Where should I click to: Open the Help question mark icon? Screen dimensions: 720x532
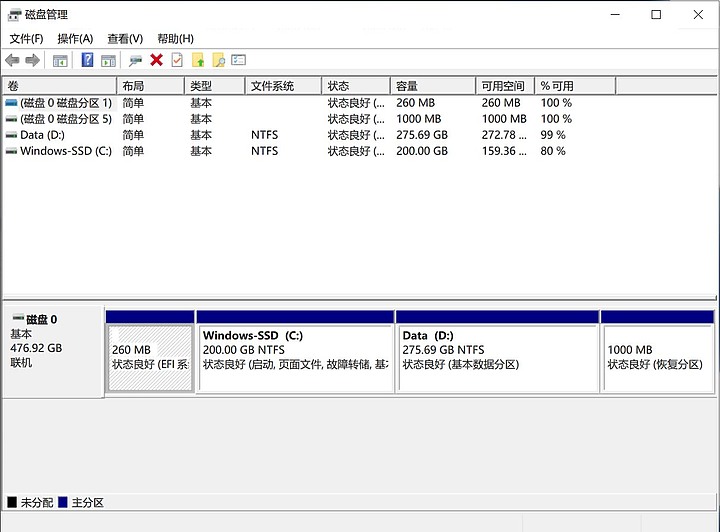pos(87,60)
